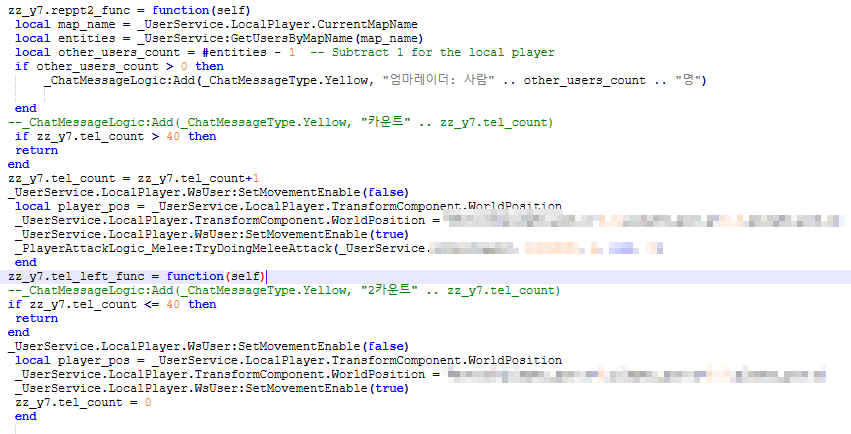Click the first 'return' statement
This screenshot has width=851, height=434.
pyautogui.click(x=36, y=150)
